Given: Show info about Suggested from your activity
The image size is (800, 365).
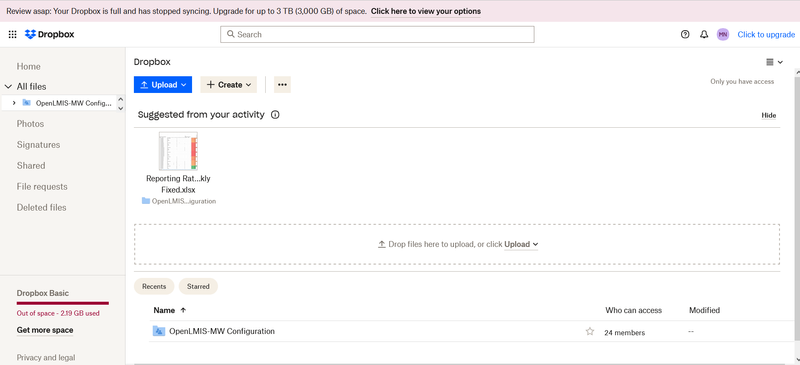Looking at the screenshot, I should (x=275, y=115).
